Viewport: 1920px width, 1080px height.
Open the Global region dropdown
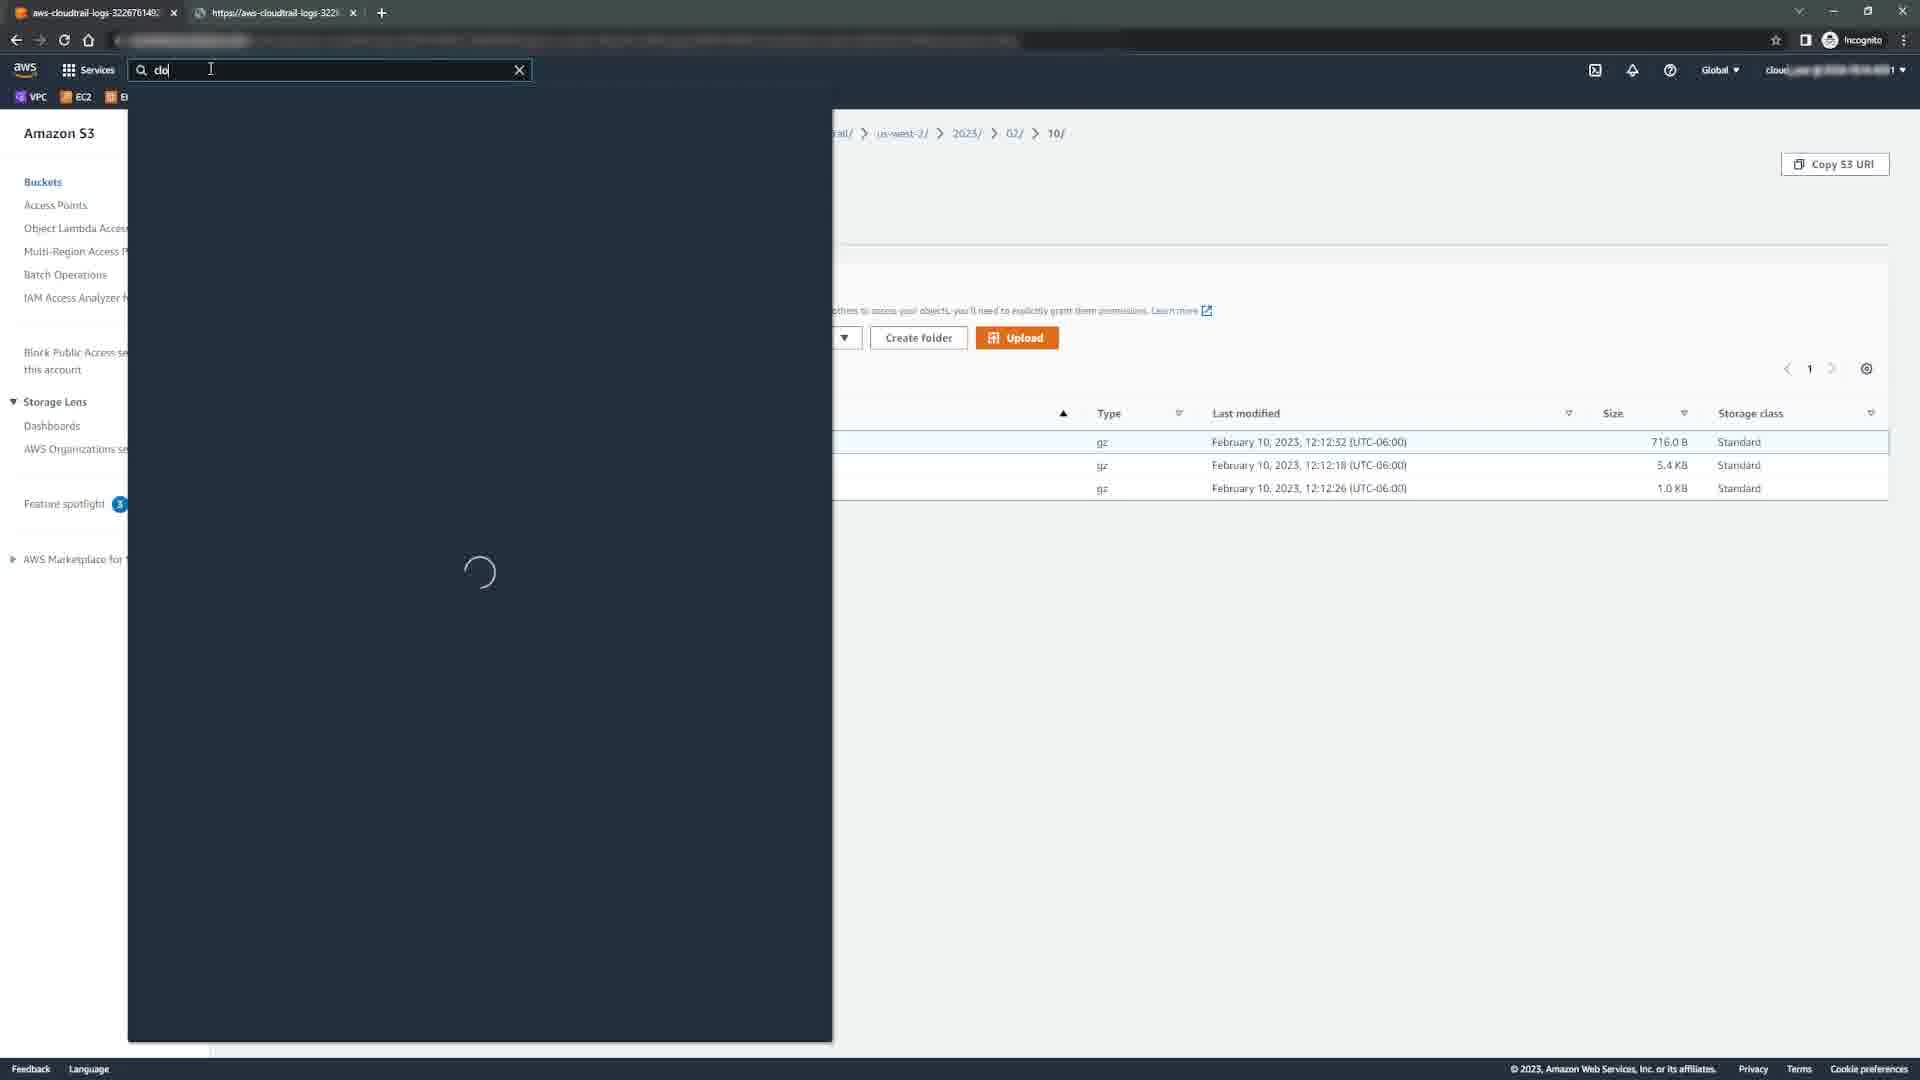pyautogui.click(x=1720, y=70)
